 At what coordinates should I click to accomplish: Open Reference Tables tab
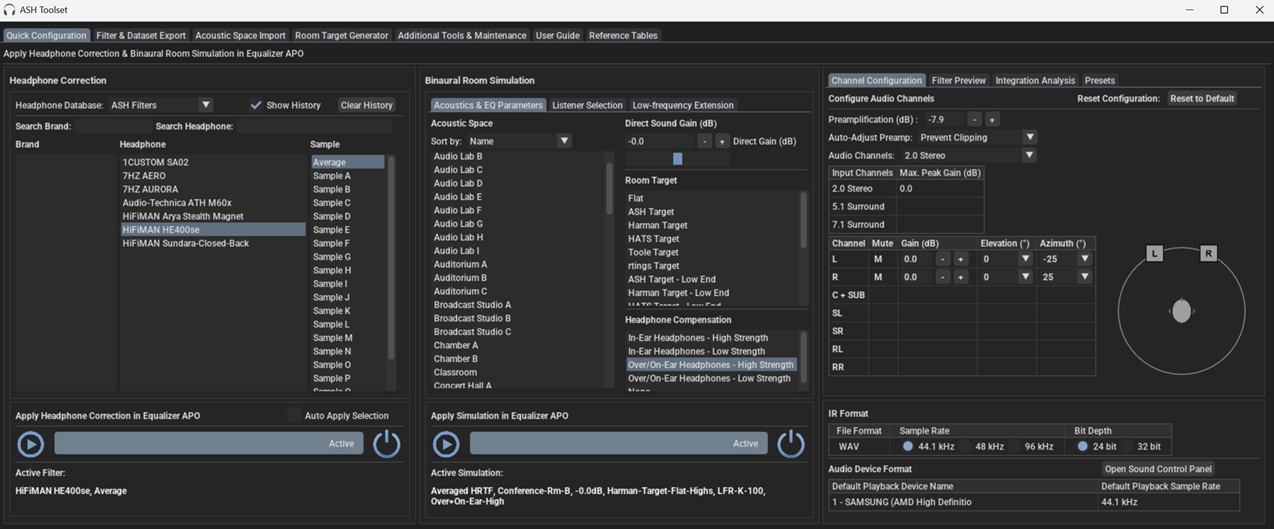tap(623, 35)
